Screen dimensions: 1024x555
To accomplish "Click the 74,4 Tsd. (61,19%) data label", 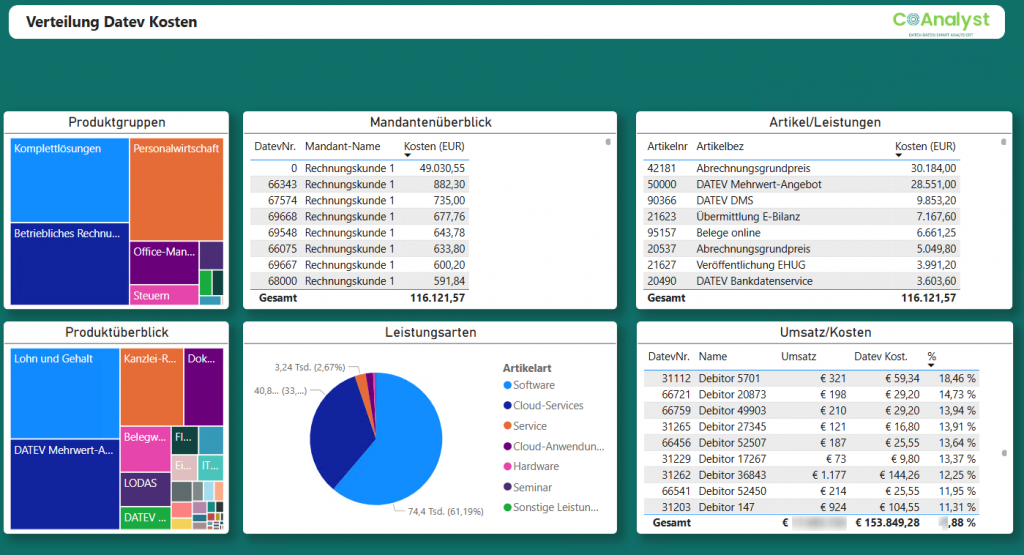I will coord(445,511).
